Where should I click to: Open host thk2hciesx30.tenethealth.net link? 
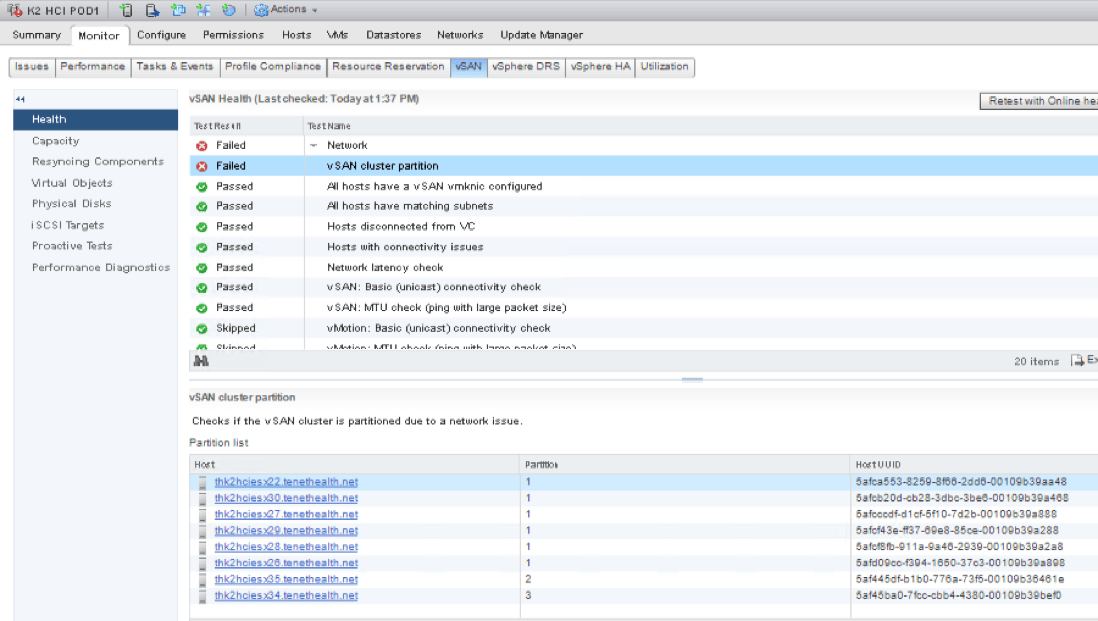click(286, 498)
